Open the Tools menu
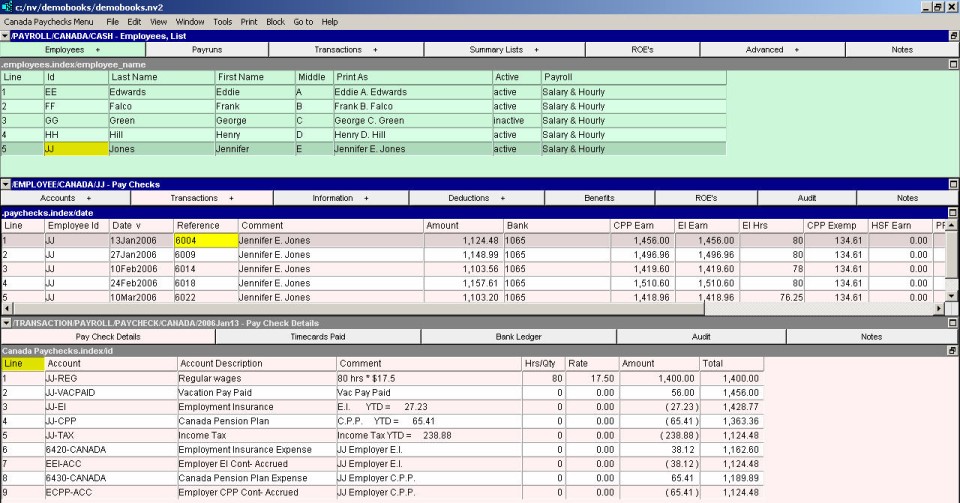Screen dimensions: 960x503 222,21
